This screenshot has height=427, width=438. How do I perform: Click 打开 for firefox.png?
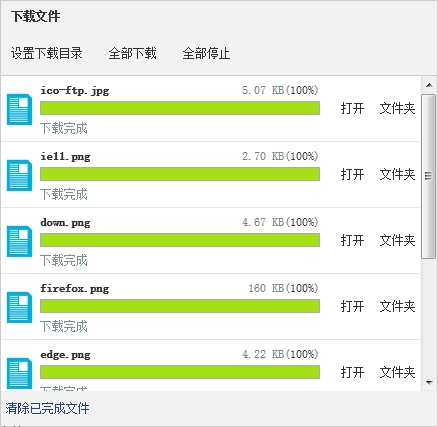pos(352,306)
